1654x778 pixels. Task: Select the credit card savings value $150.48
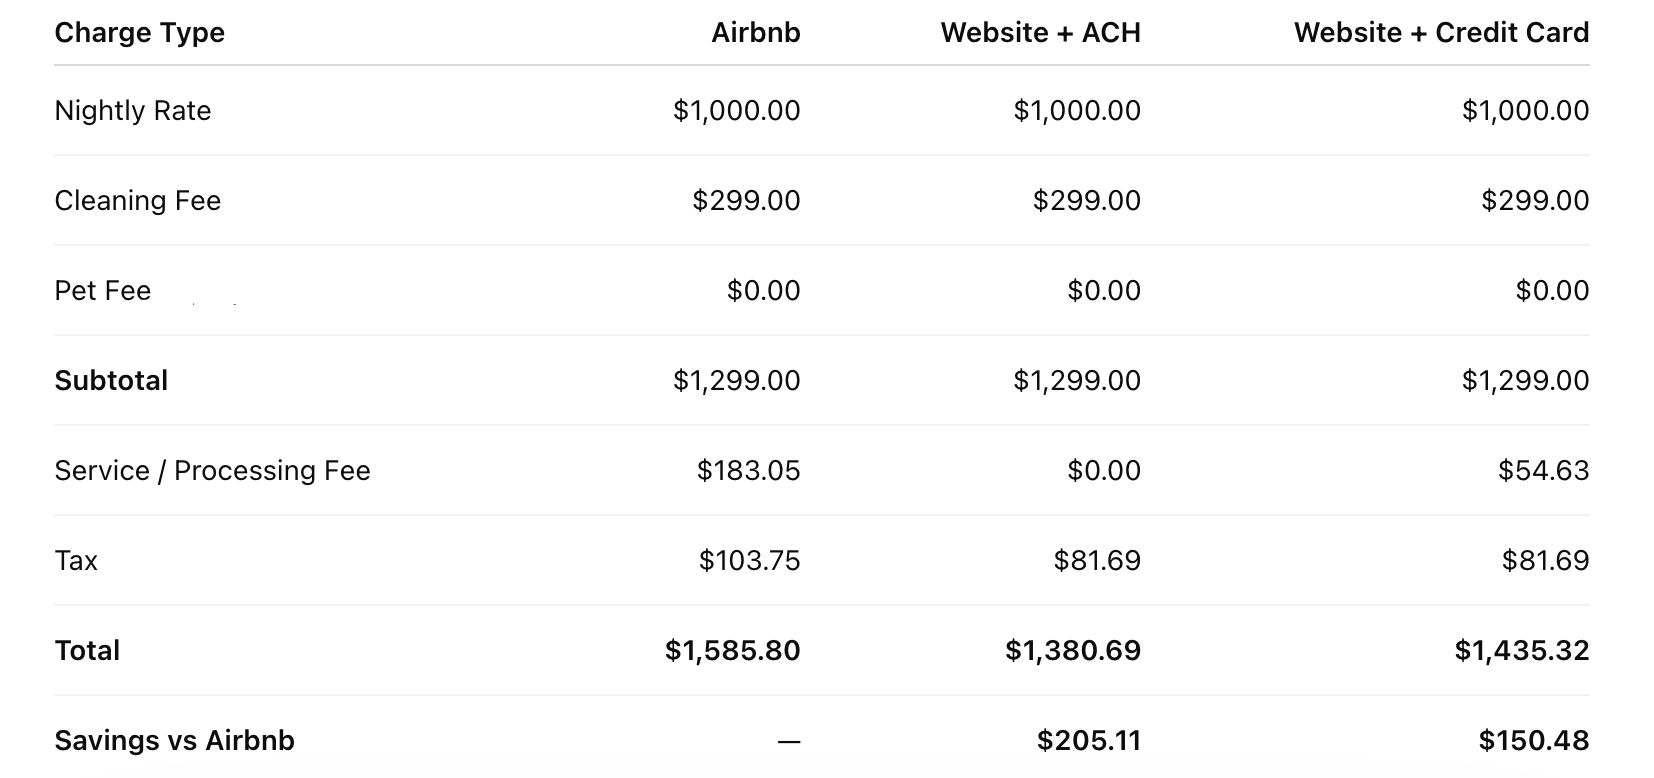1533,740
